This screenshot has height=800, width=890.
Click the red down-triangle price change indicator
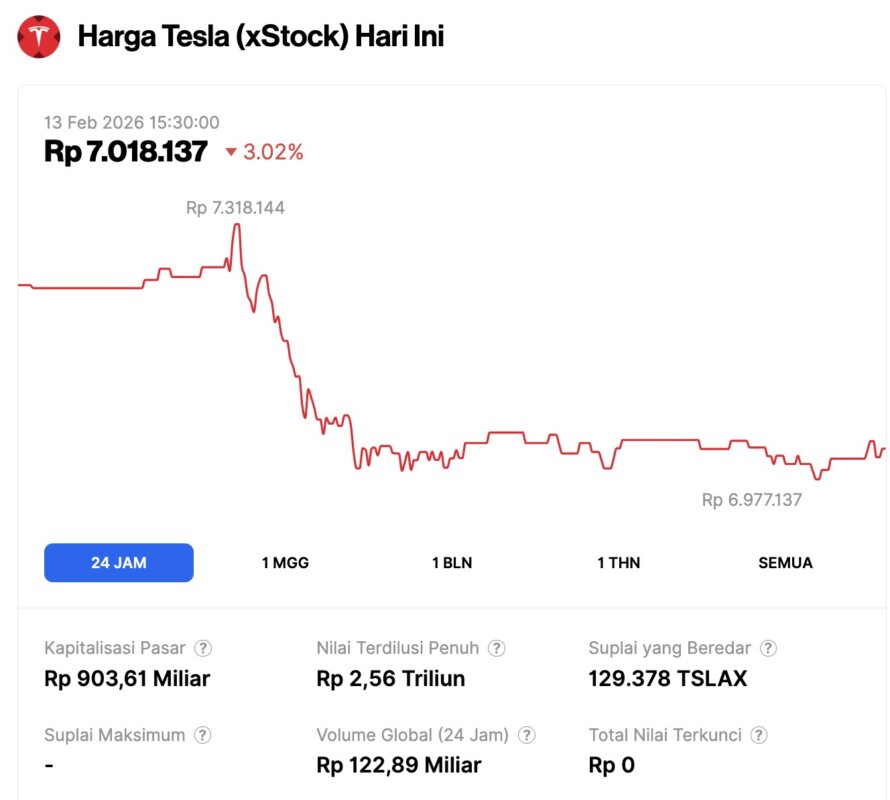point(231,152)
